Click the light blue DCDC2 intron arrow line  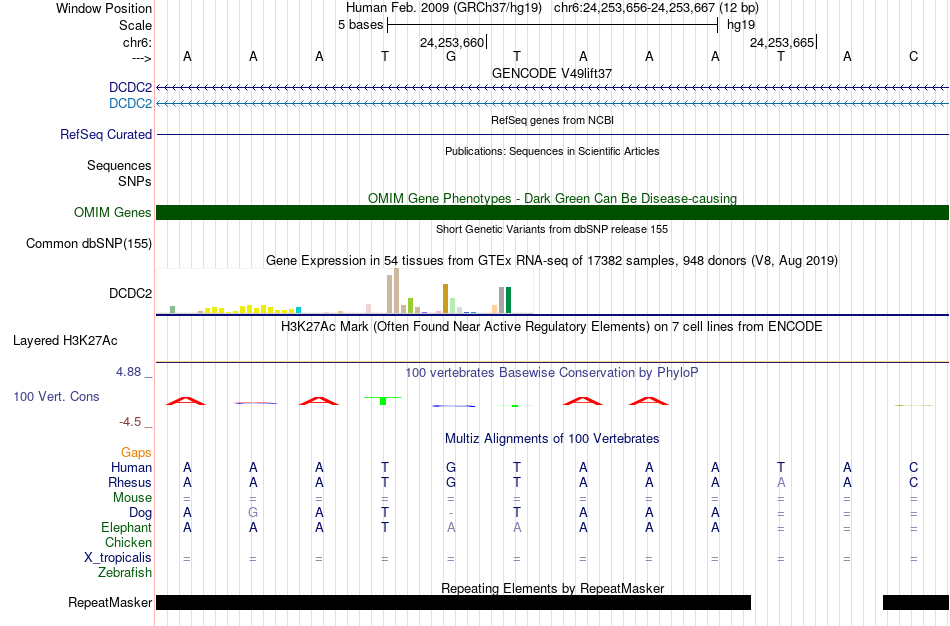(x=553, y=104)
